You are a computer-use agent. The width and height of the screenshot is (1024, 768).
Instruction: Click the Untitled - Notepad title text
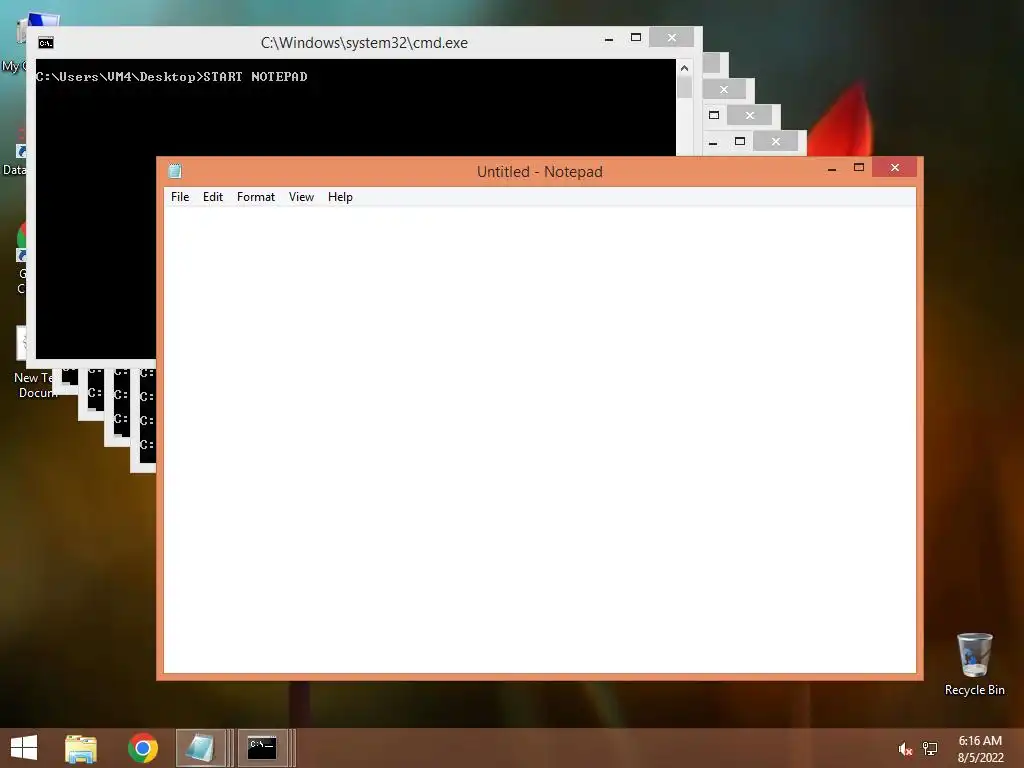point(539,172)
